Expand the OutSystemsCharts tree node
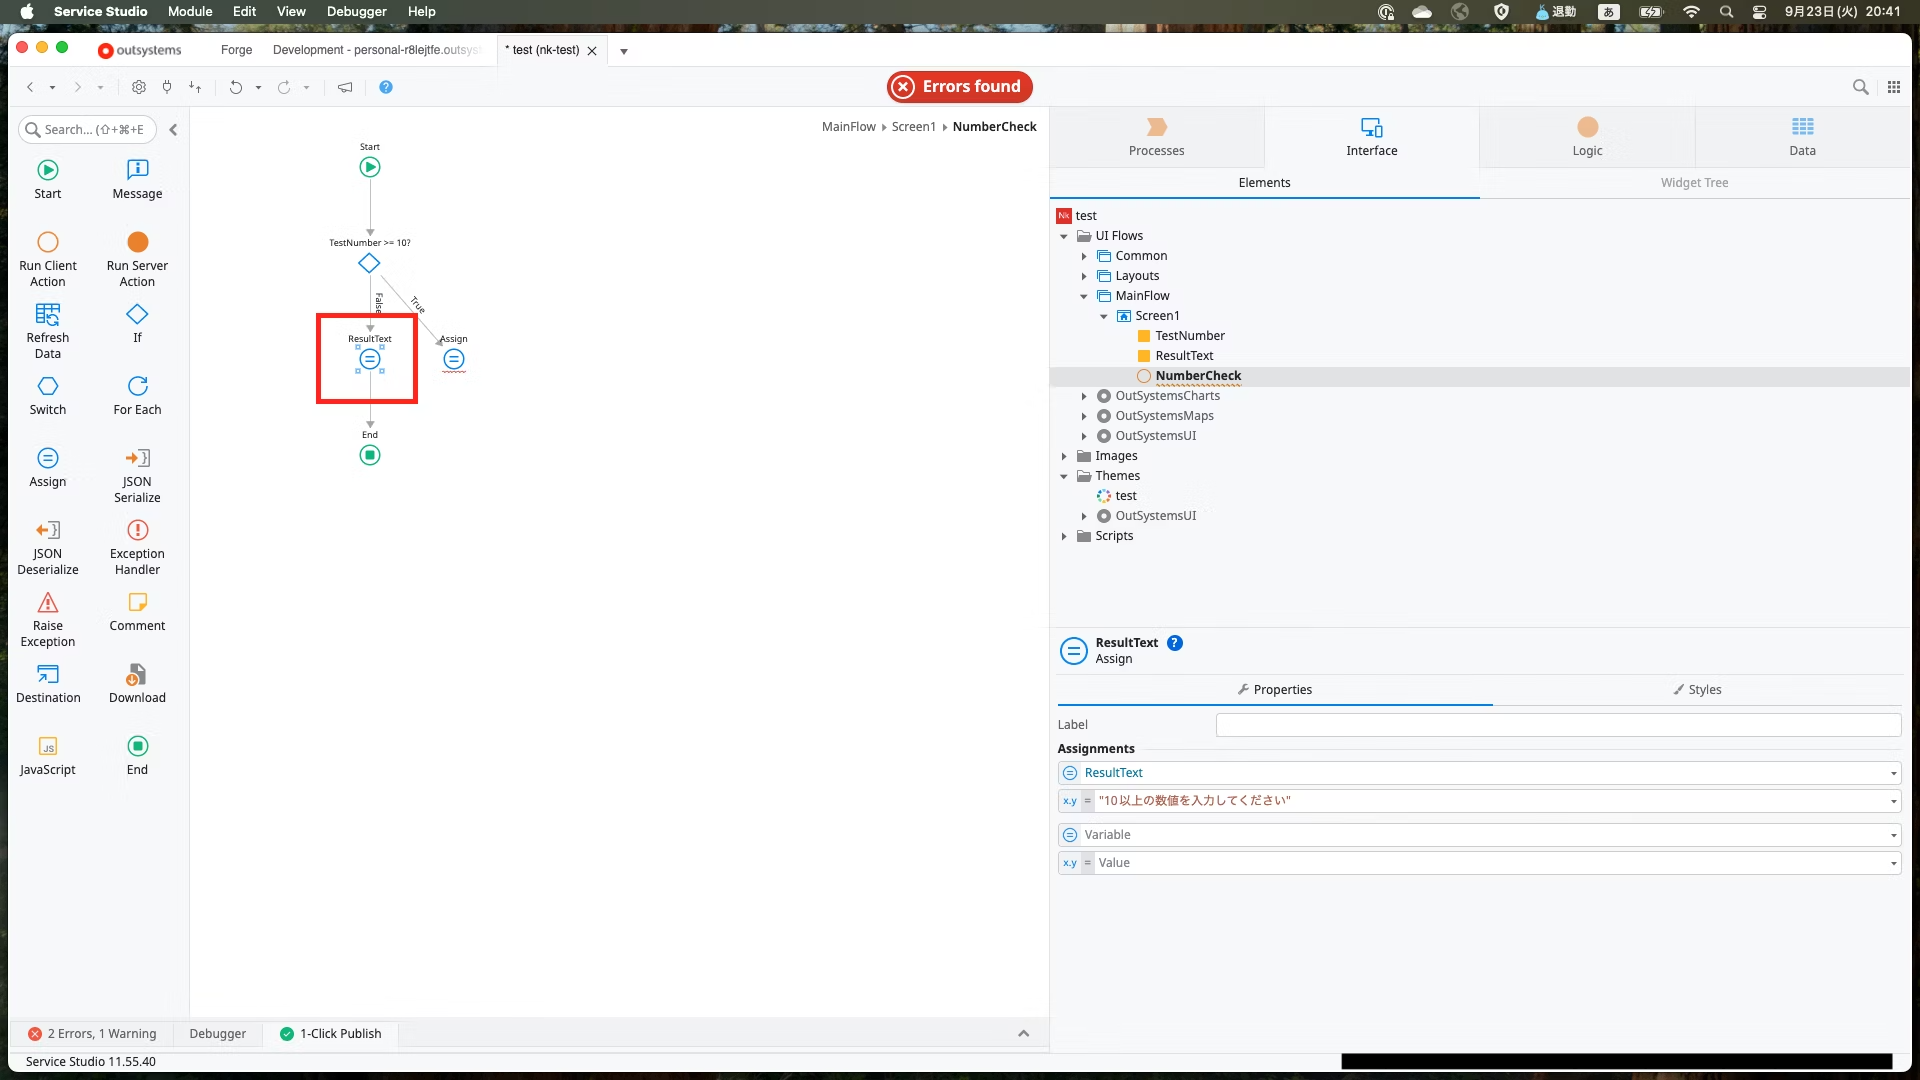The image size is (1920, 1080). point(1084,397)
